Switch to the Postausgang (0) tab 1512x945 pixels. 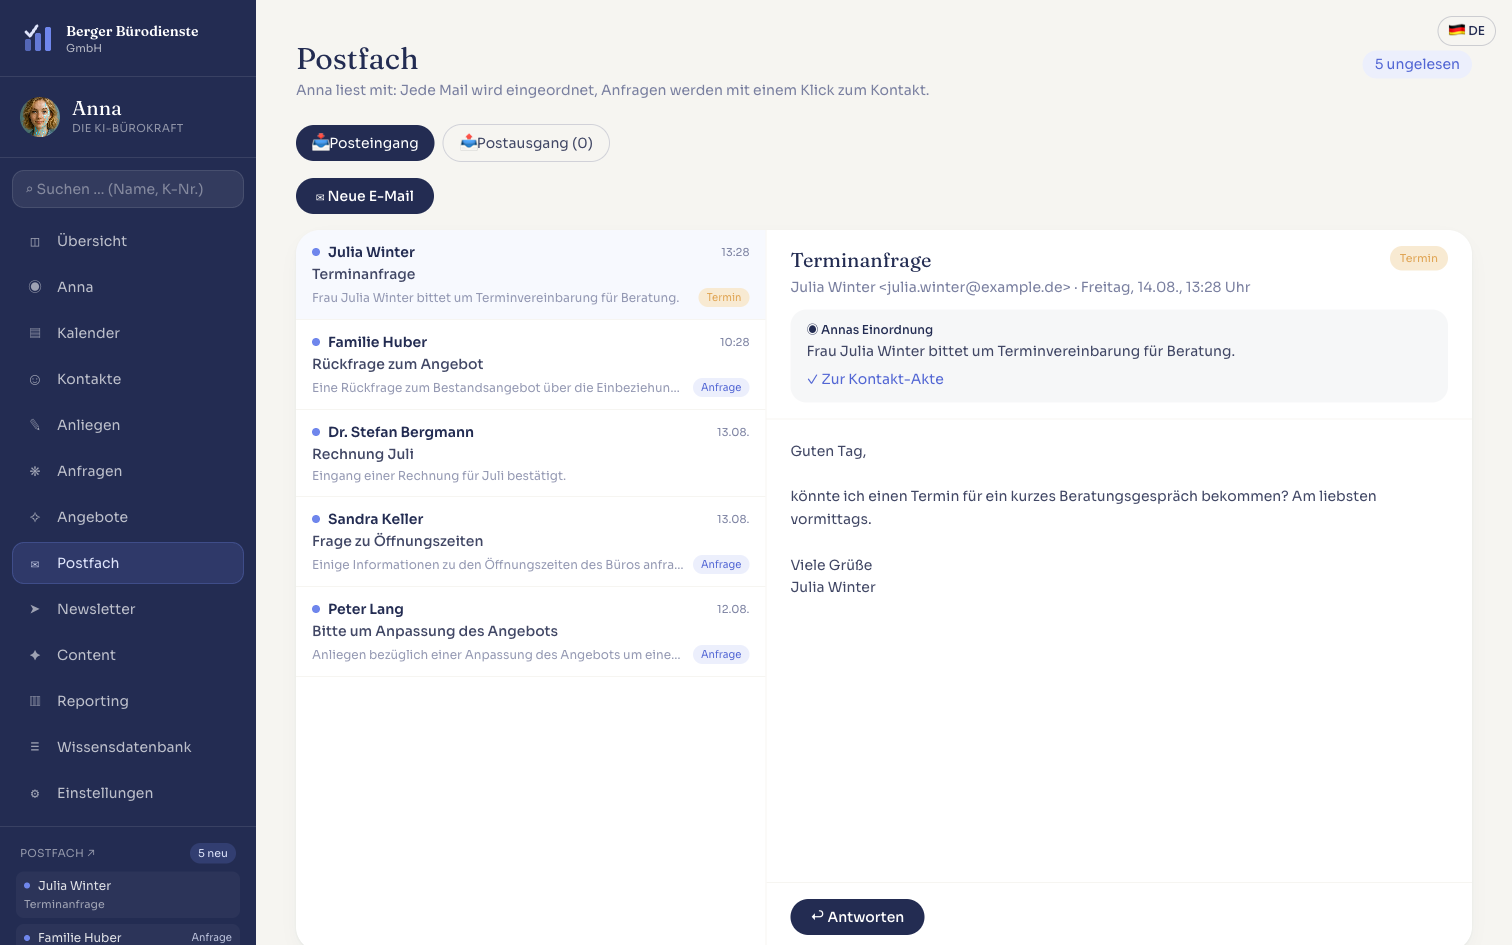tap(526, 143)
